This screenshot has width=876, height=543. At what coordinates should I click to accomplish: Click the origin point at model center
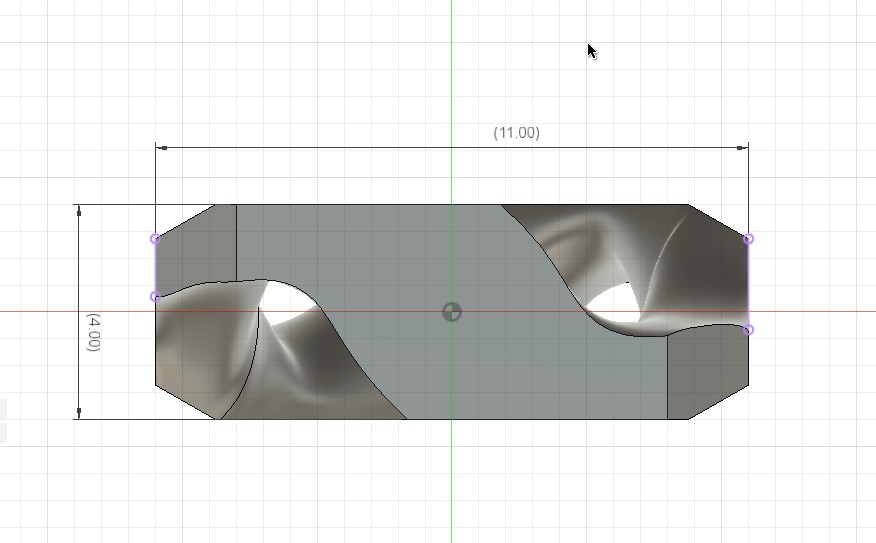tap(452, 312)
